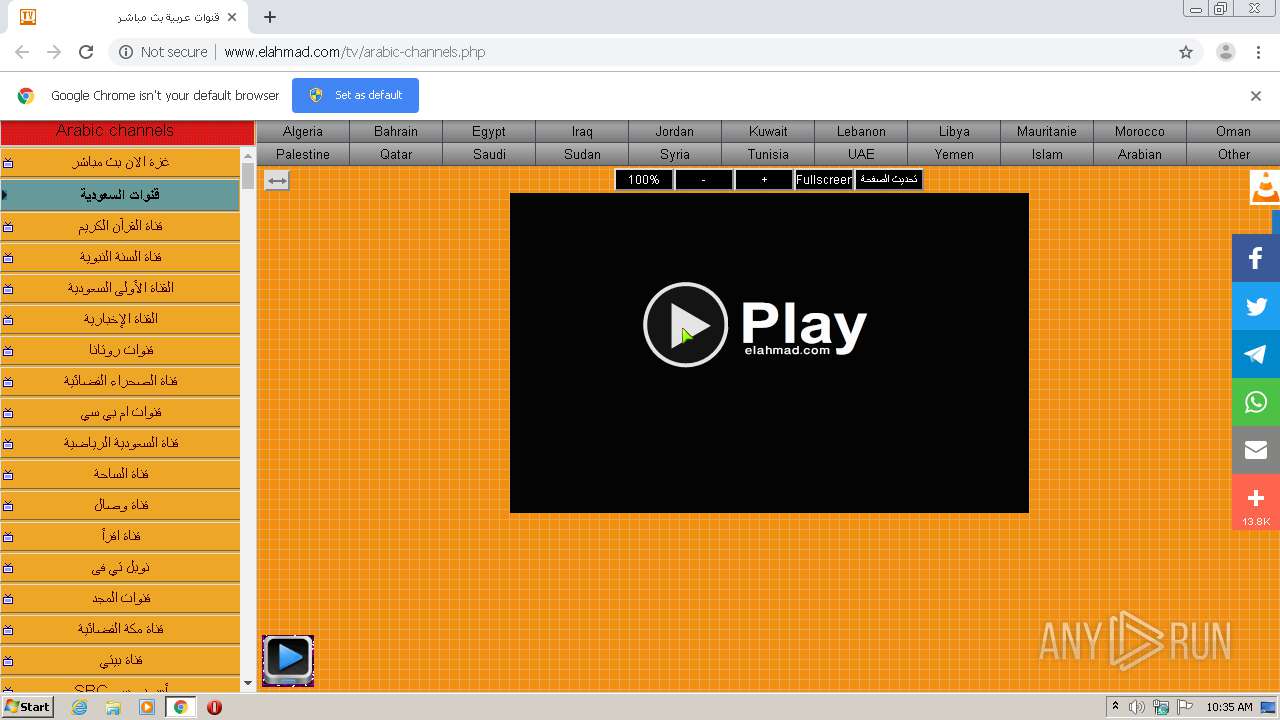1280x720 pixels.
Task: Show hidden system tray icons
Action: tap(1116, 707)
